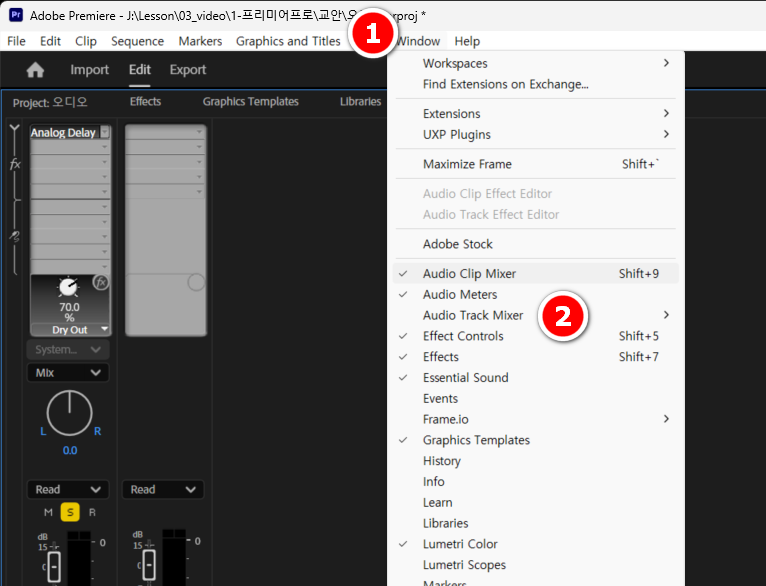The image size is (766, 586).
Task: Adjust the first track volume fader
Action: (54, 566)
